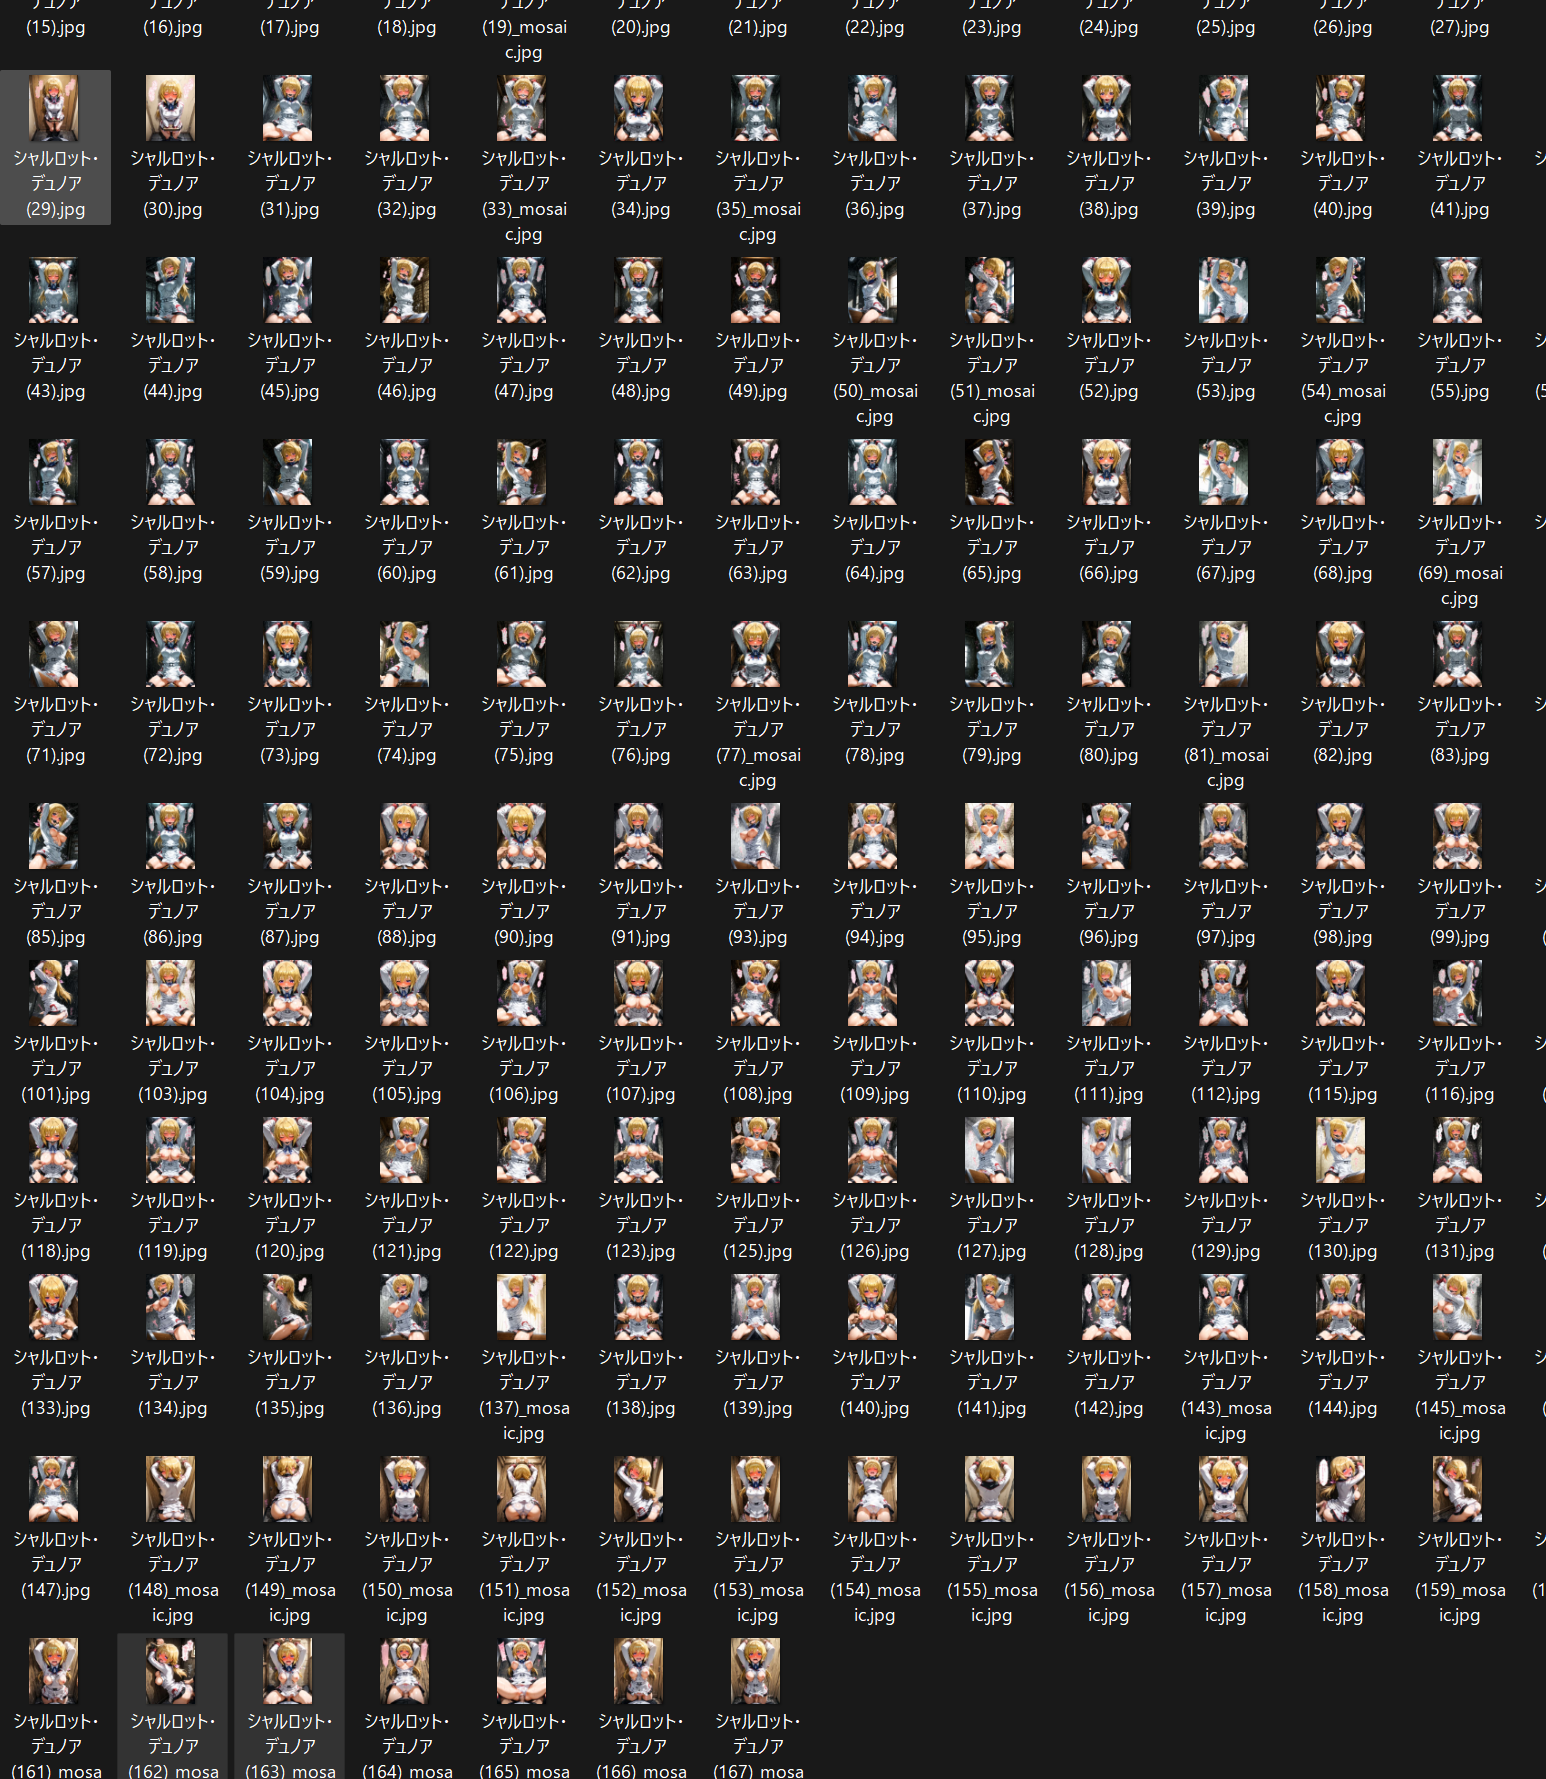This screenshot has height=1779, width=1546.
Task: Select file name シャルロット・デュノア (137)_mosaic.jpg
Action: click(x=524, y=1396)
